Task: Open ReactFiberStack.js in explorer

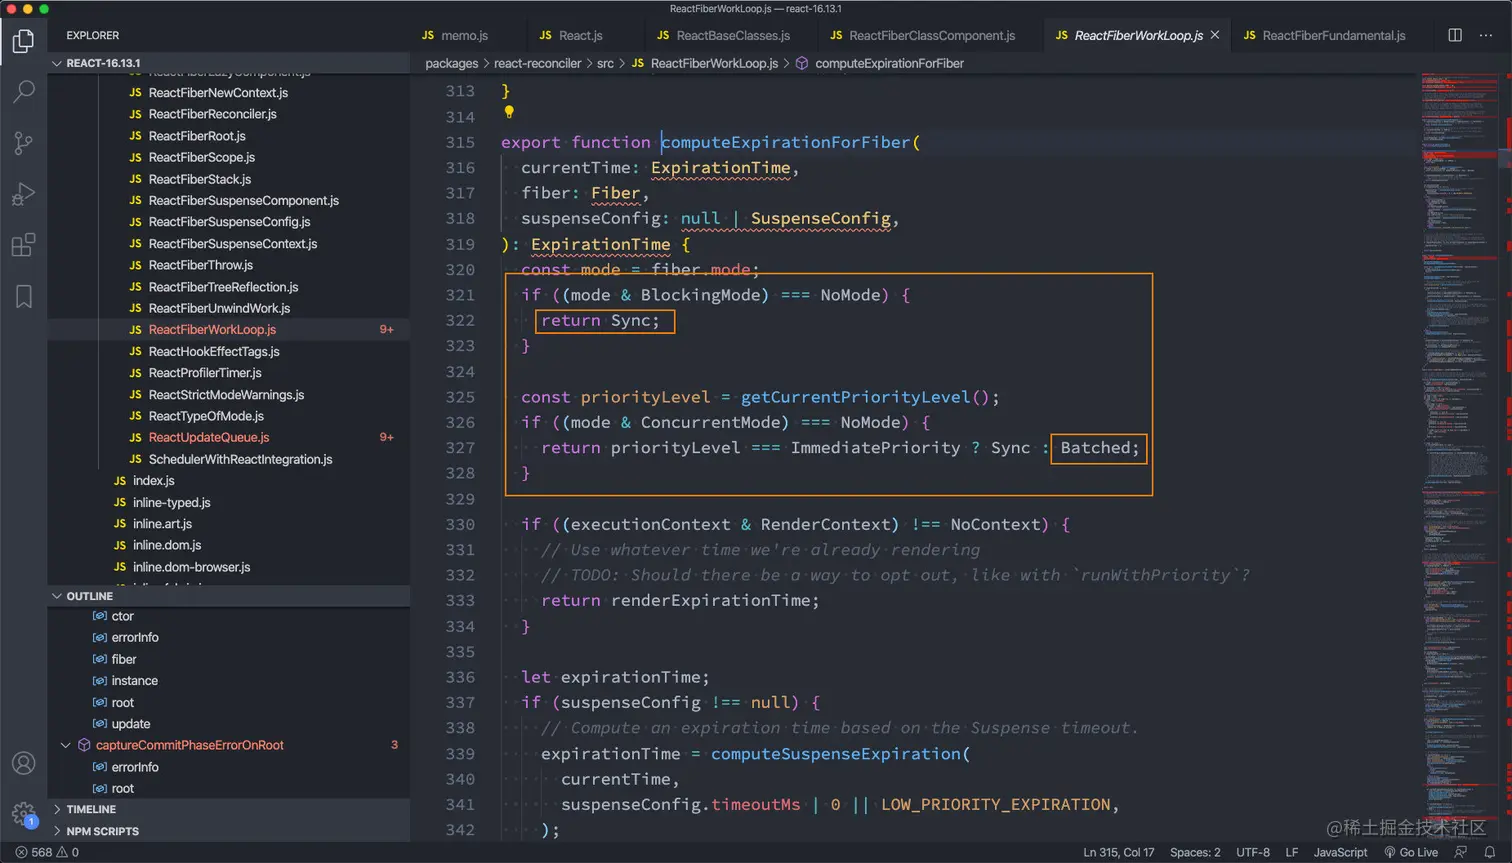Action: pyautogui.click(x=200, y=179)
